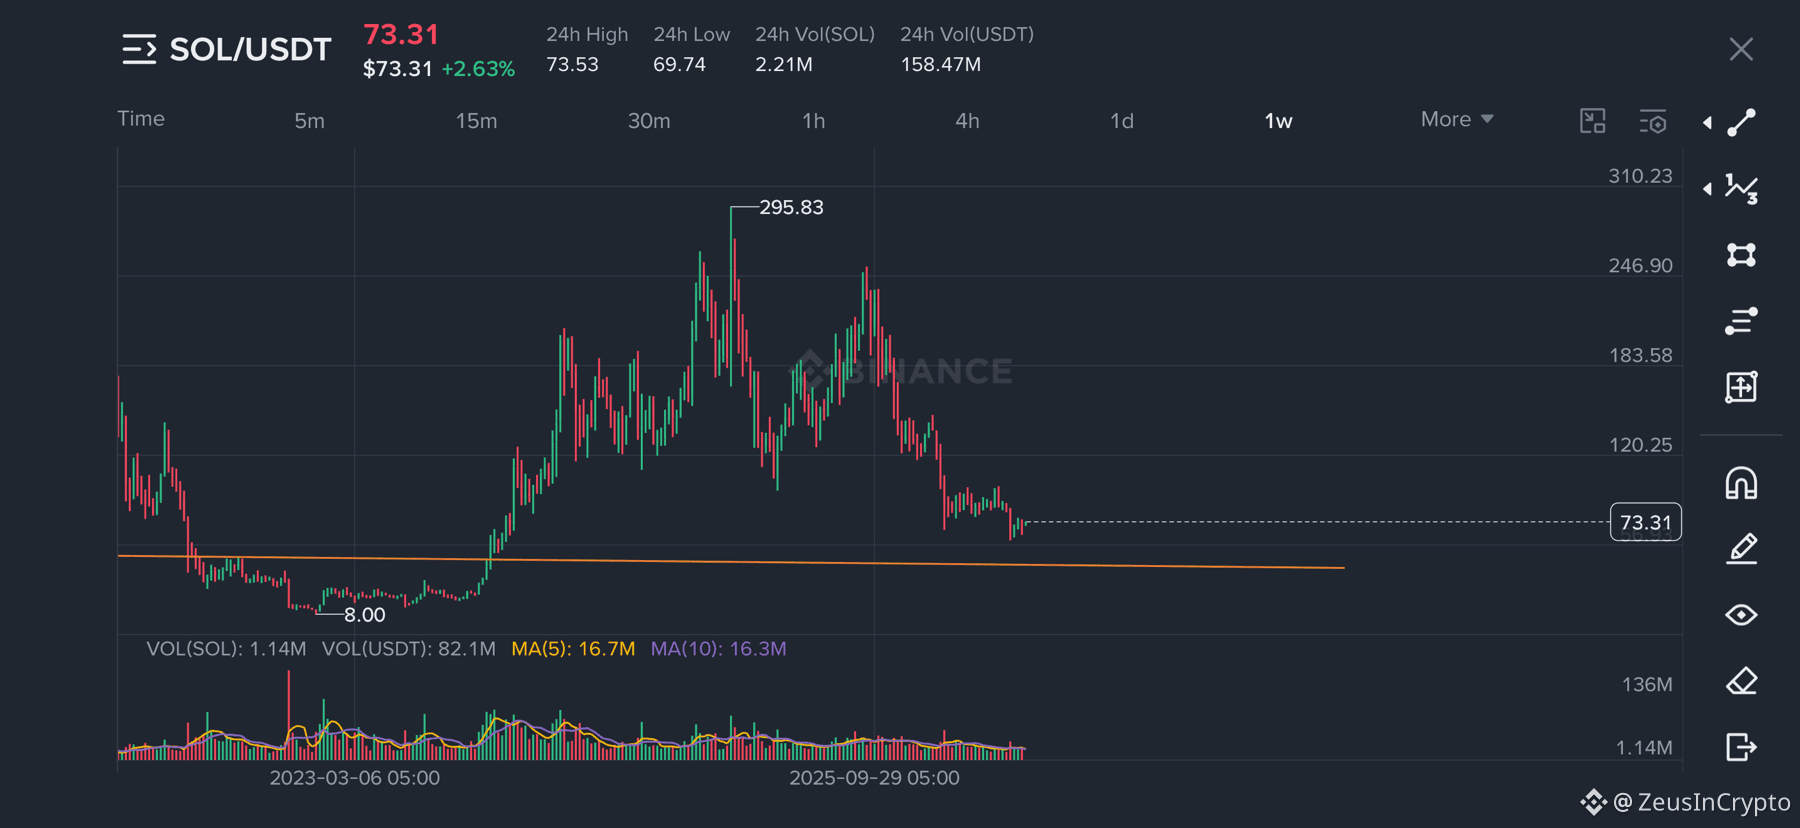Exit the drawing toolbar

pos(1741,747)
